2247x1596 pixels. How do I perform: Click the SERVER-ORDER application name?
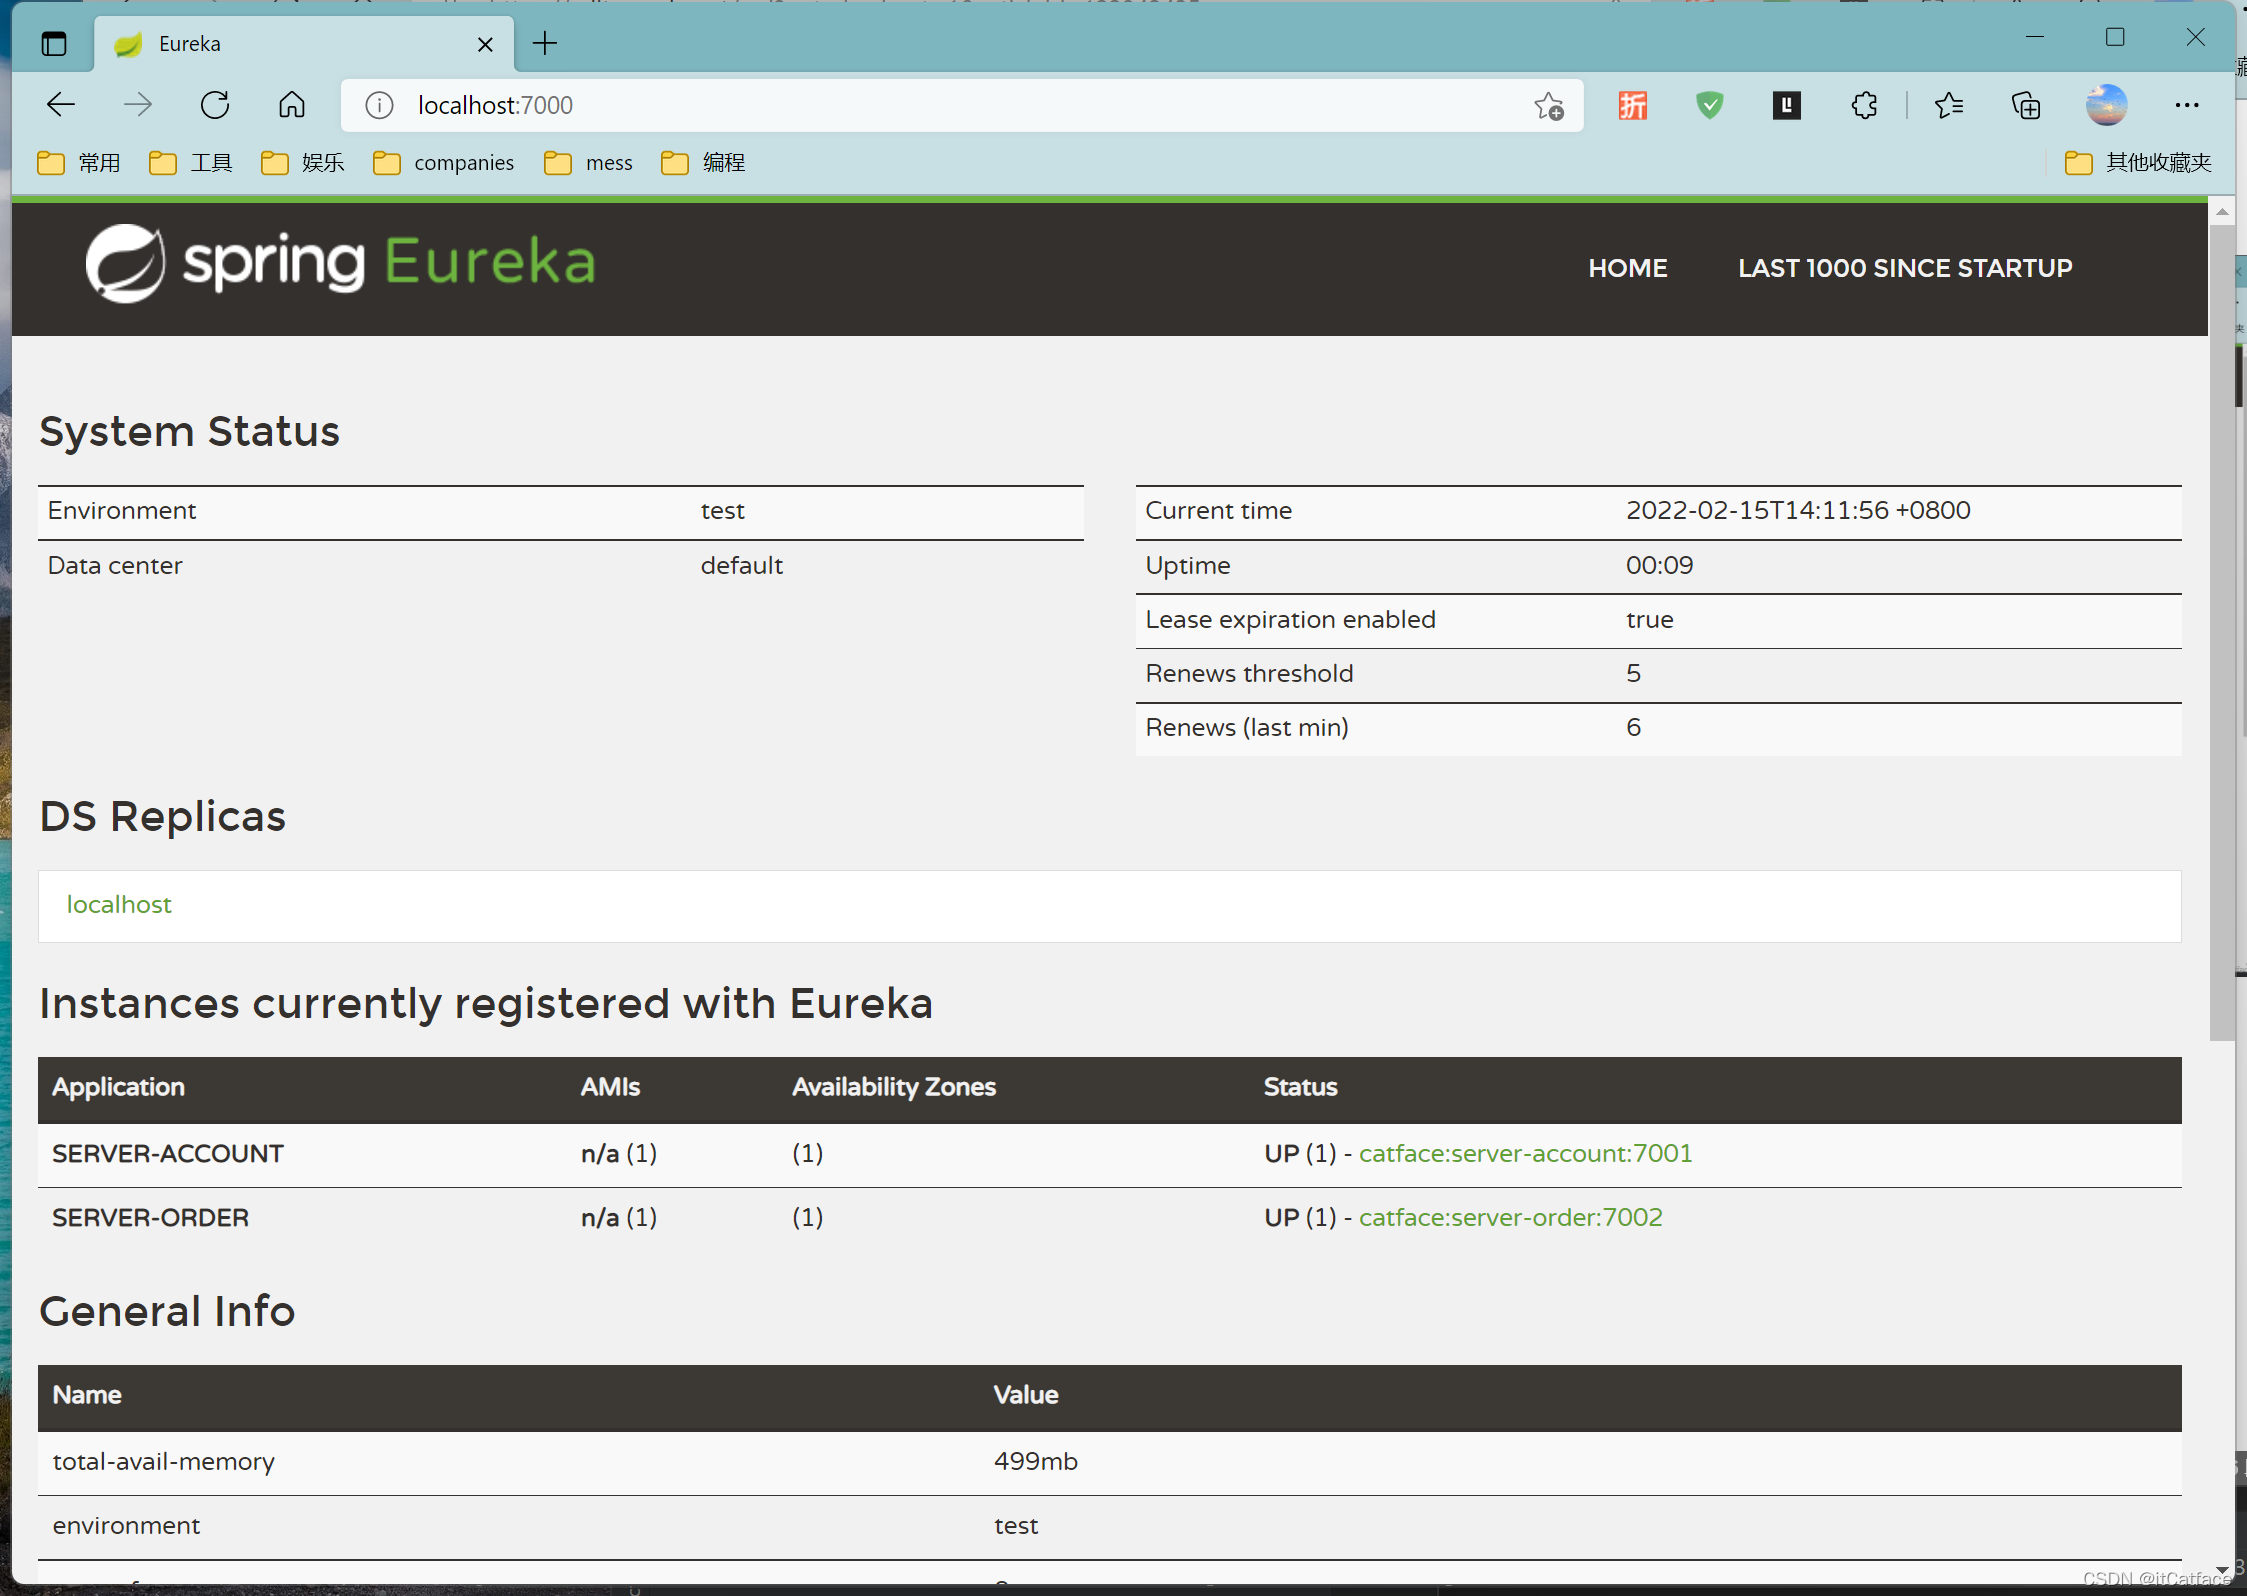(150, 1218)
